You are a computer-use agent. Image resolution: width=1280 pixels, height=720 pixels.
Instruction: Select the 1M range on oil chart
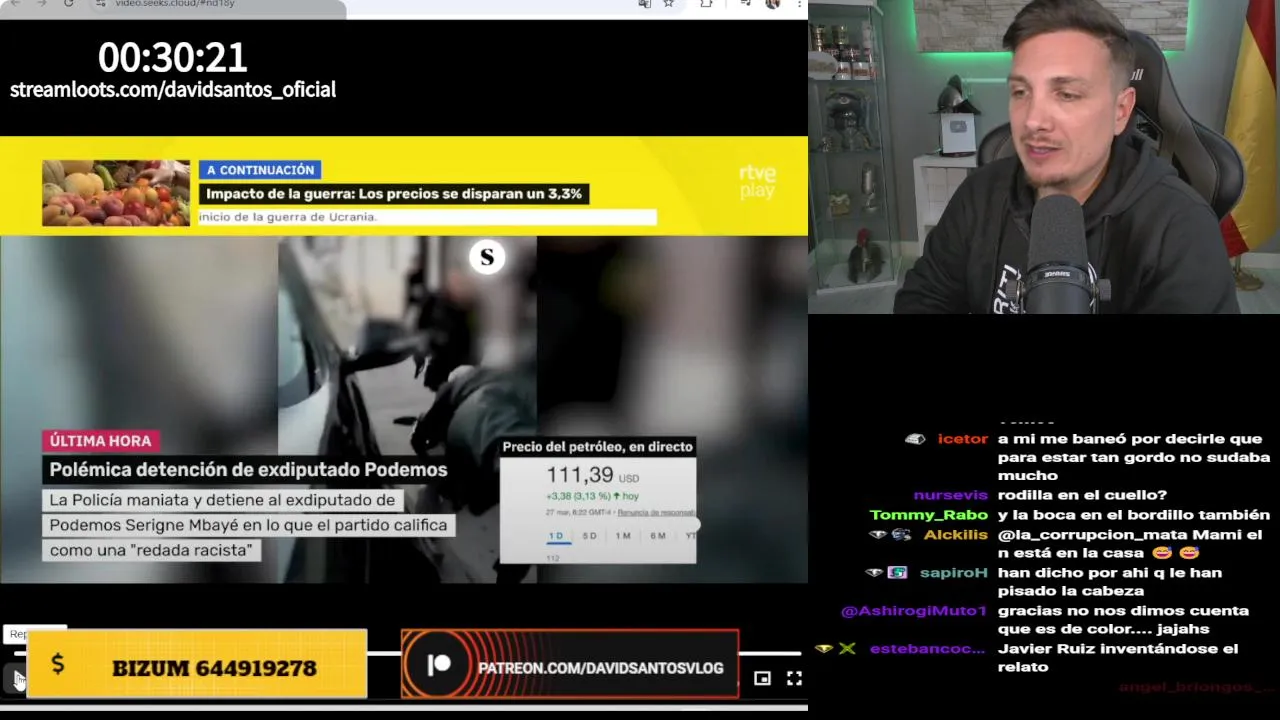click(623, 536)
